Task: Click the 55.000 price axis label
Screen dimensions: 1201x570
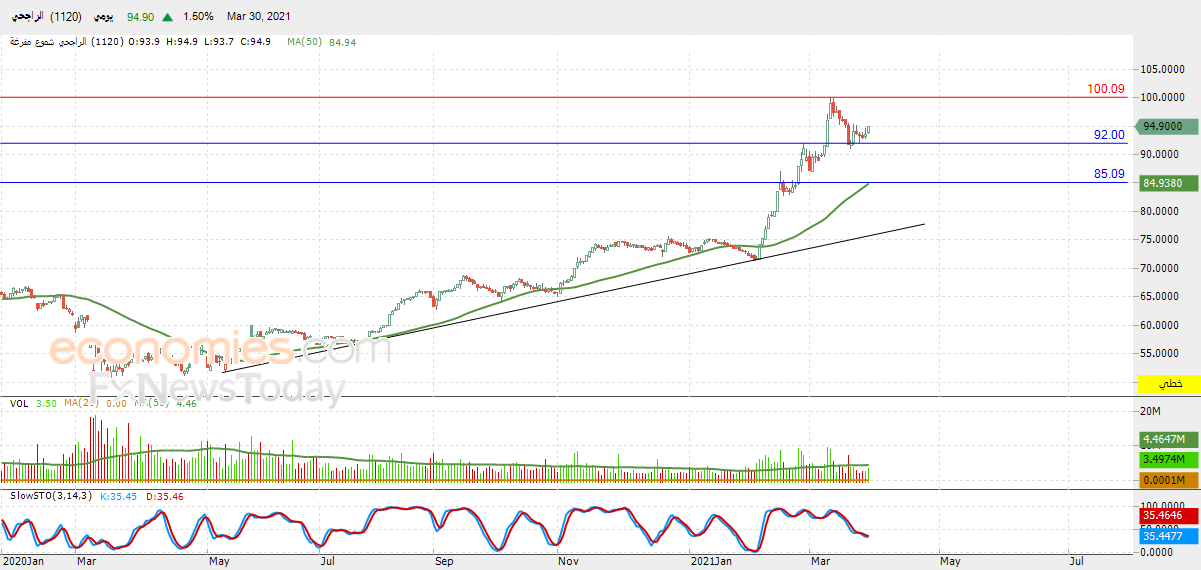Action: (x=1162, y=354)
